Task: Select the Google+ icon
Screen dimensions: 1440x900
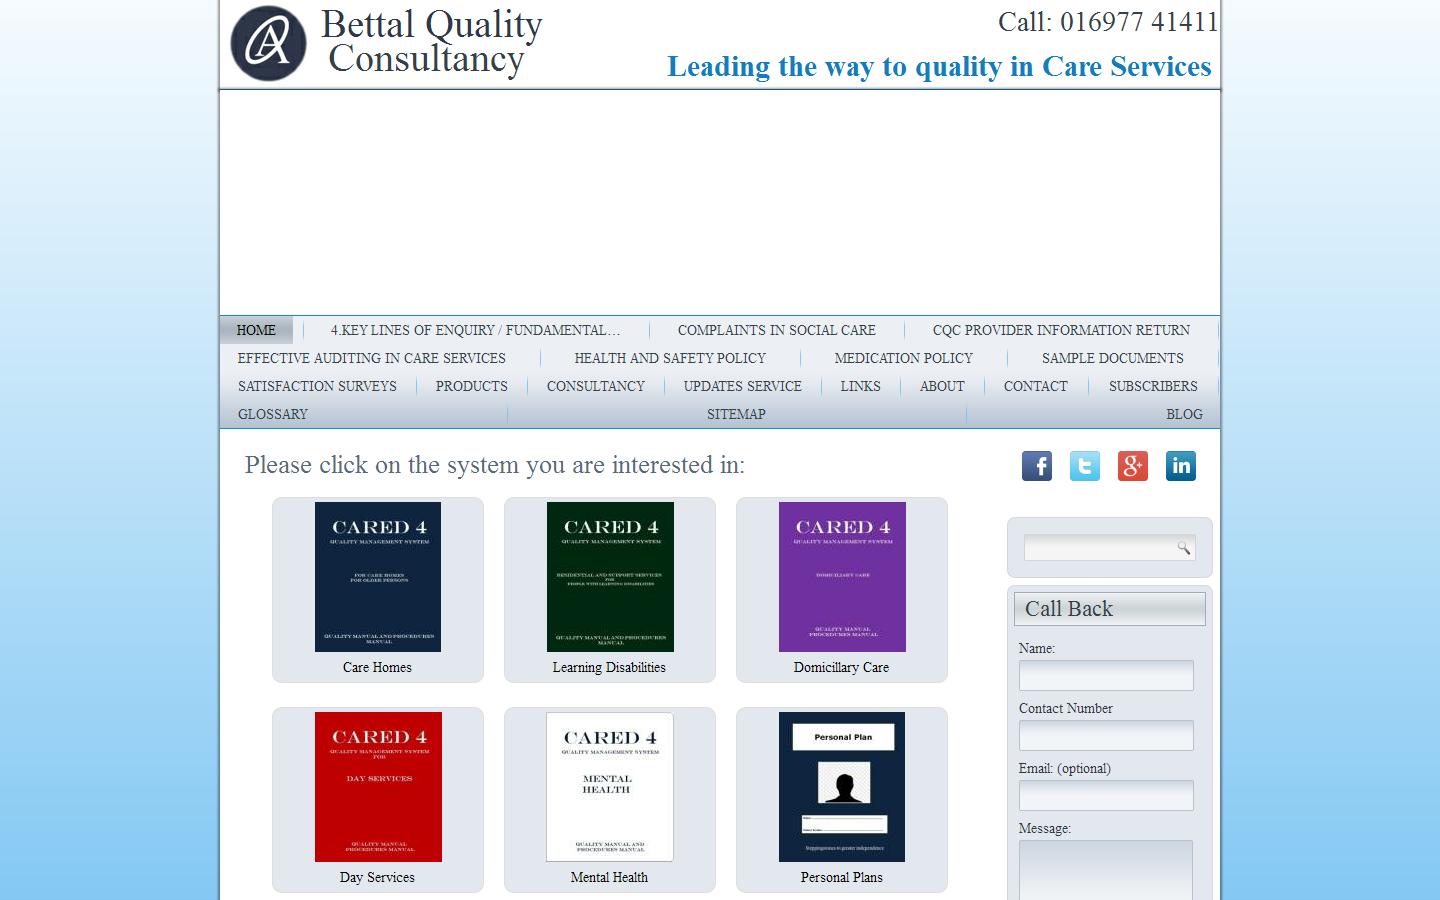Action: 1132,465
